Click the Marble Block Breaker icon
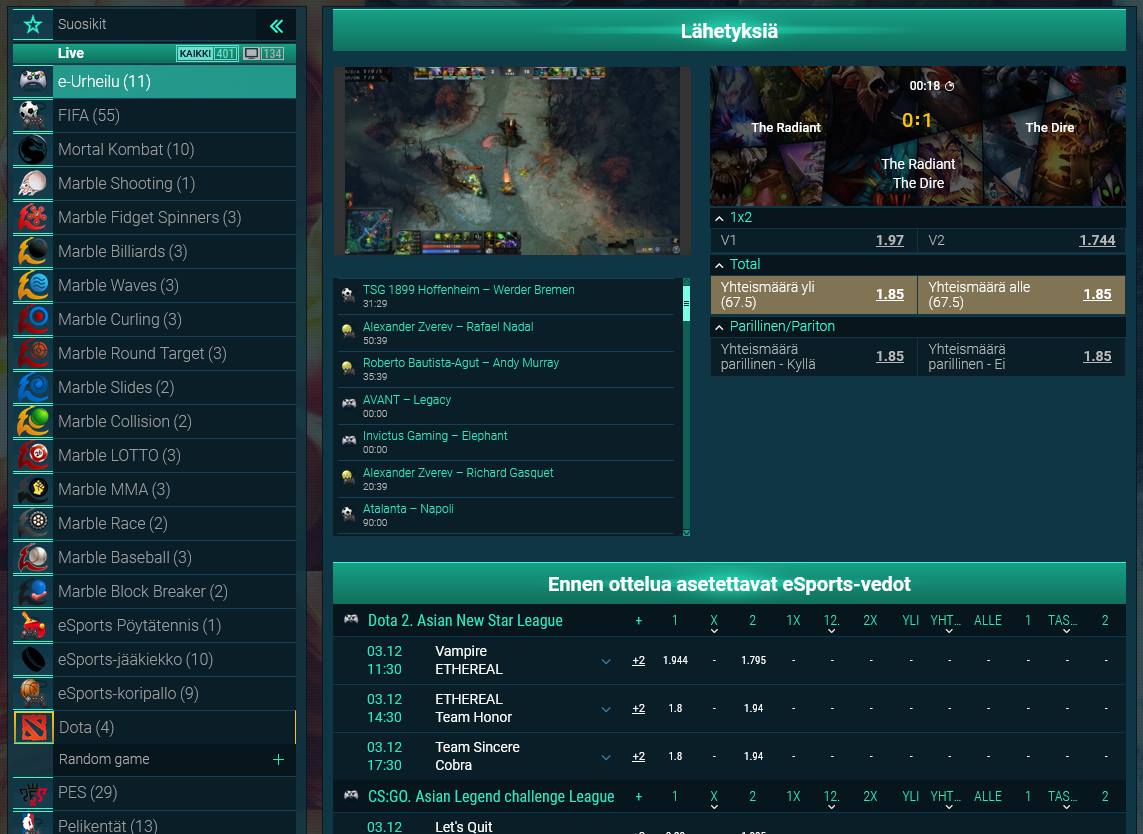Screen dimensions: 1143x834 pos(33,591)
